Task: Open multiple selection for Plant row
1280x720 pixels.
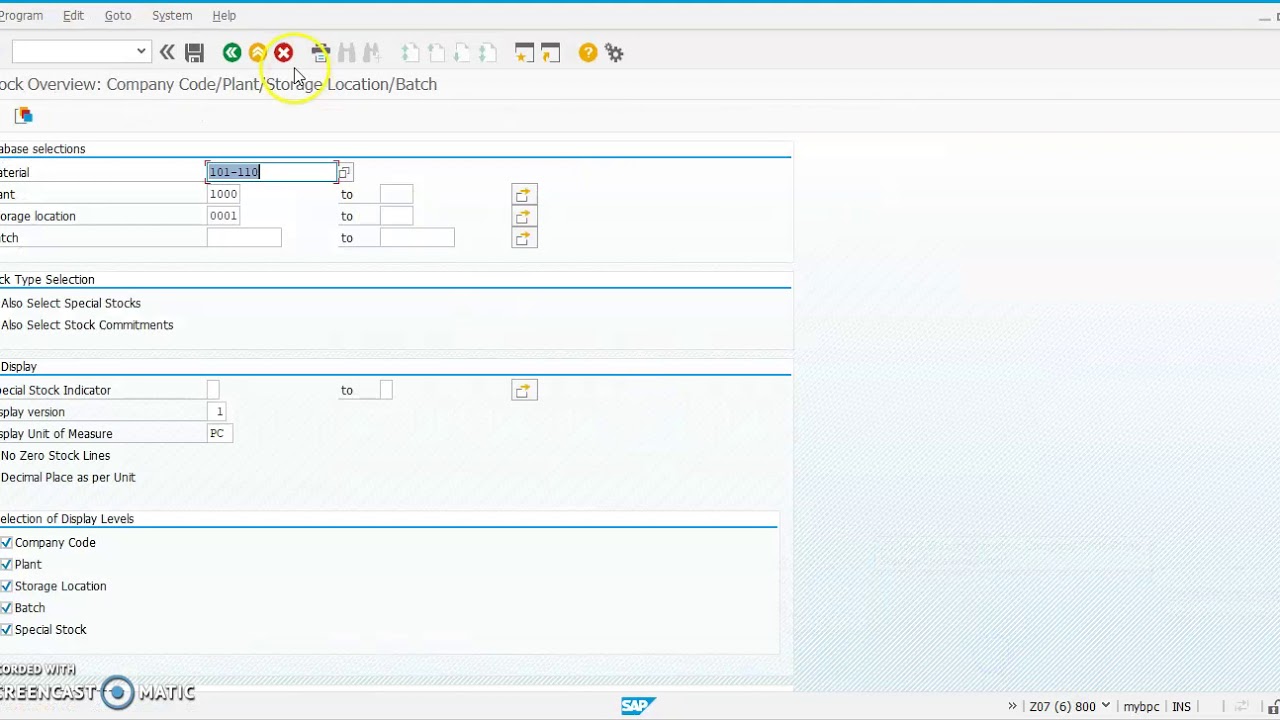Action: 524,194
